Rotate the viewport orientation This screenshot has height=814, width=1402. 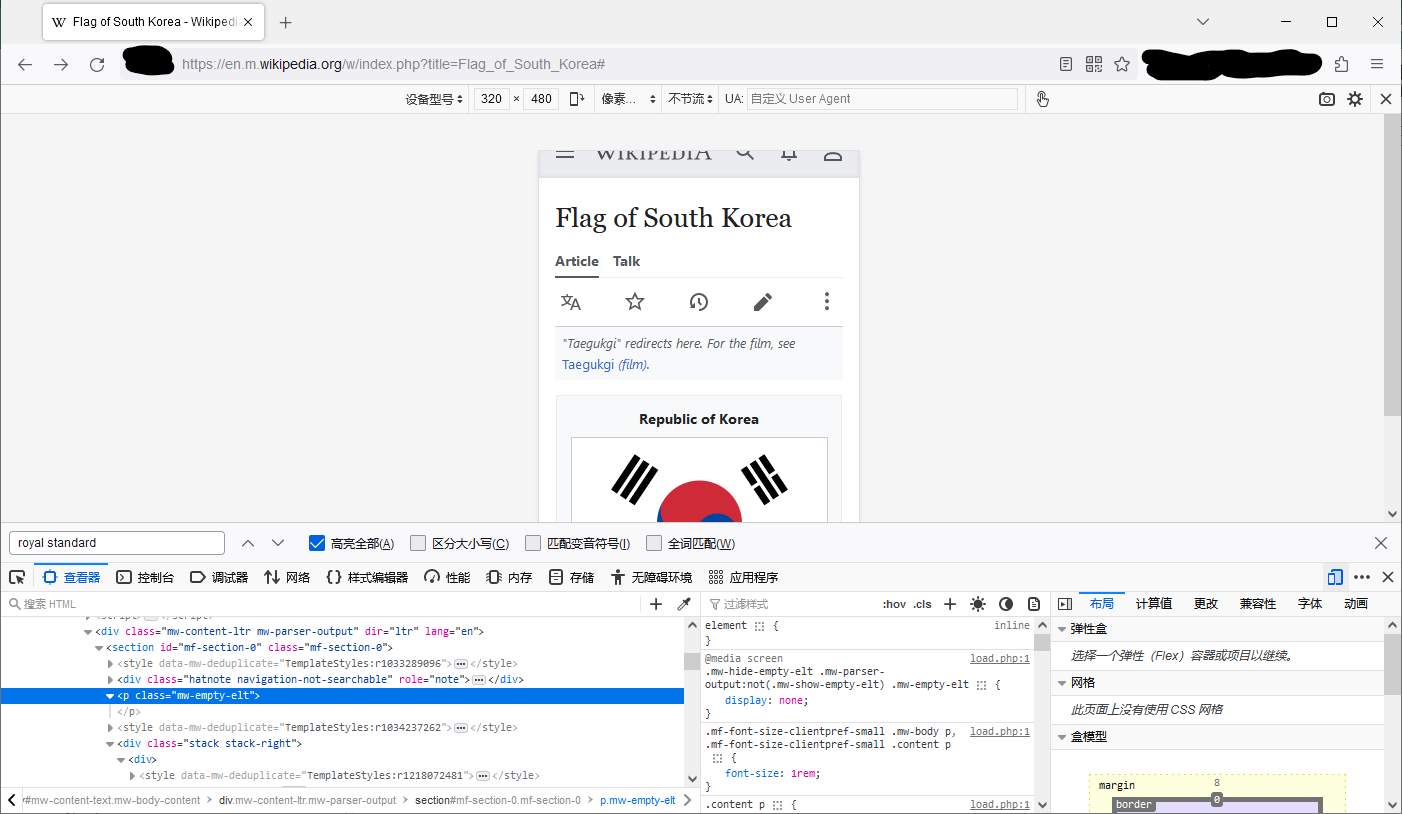(577, 99)
